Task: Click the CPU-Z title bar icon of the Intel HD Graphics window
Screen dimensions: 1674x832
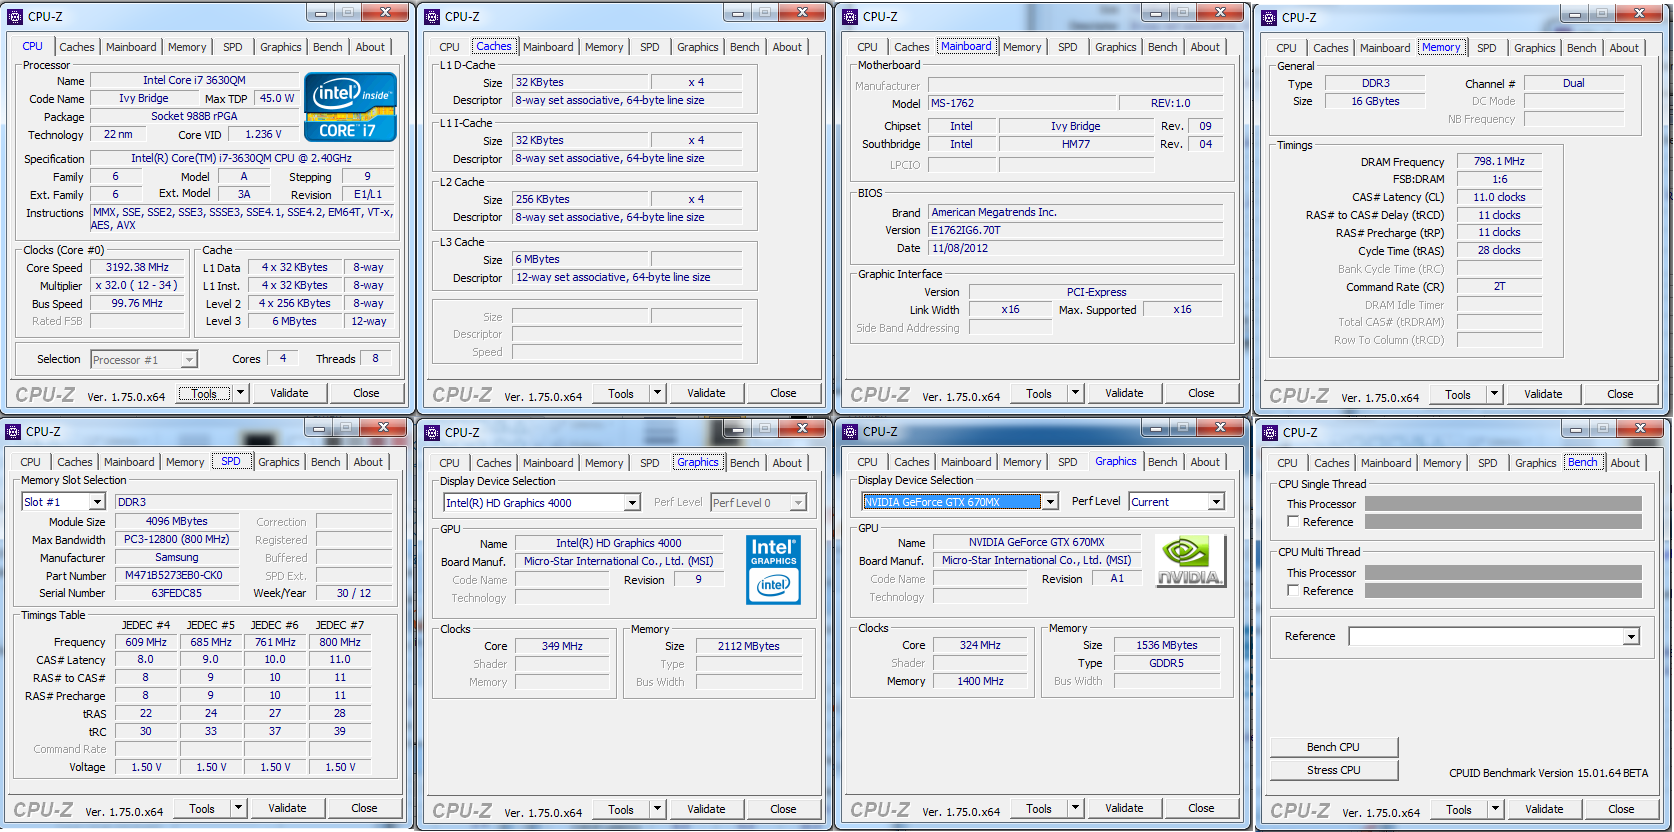Action: click(x=432, y=432)
